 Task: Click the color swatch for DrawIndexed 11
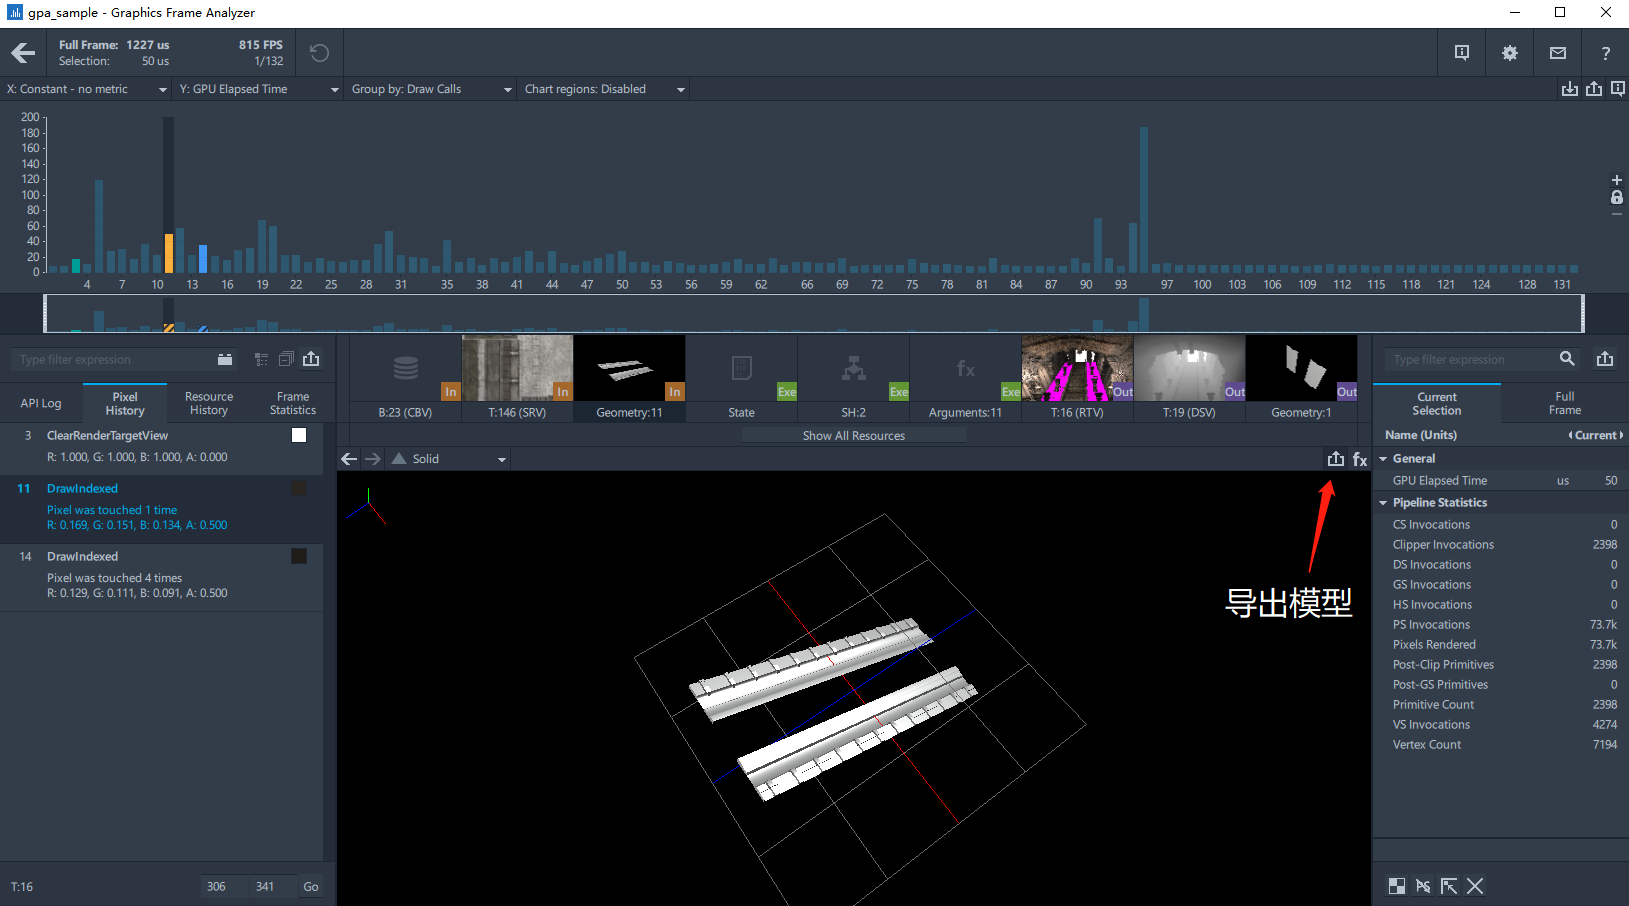pyautogui.click(x=299, y=488)
